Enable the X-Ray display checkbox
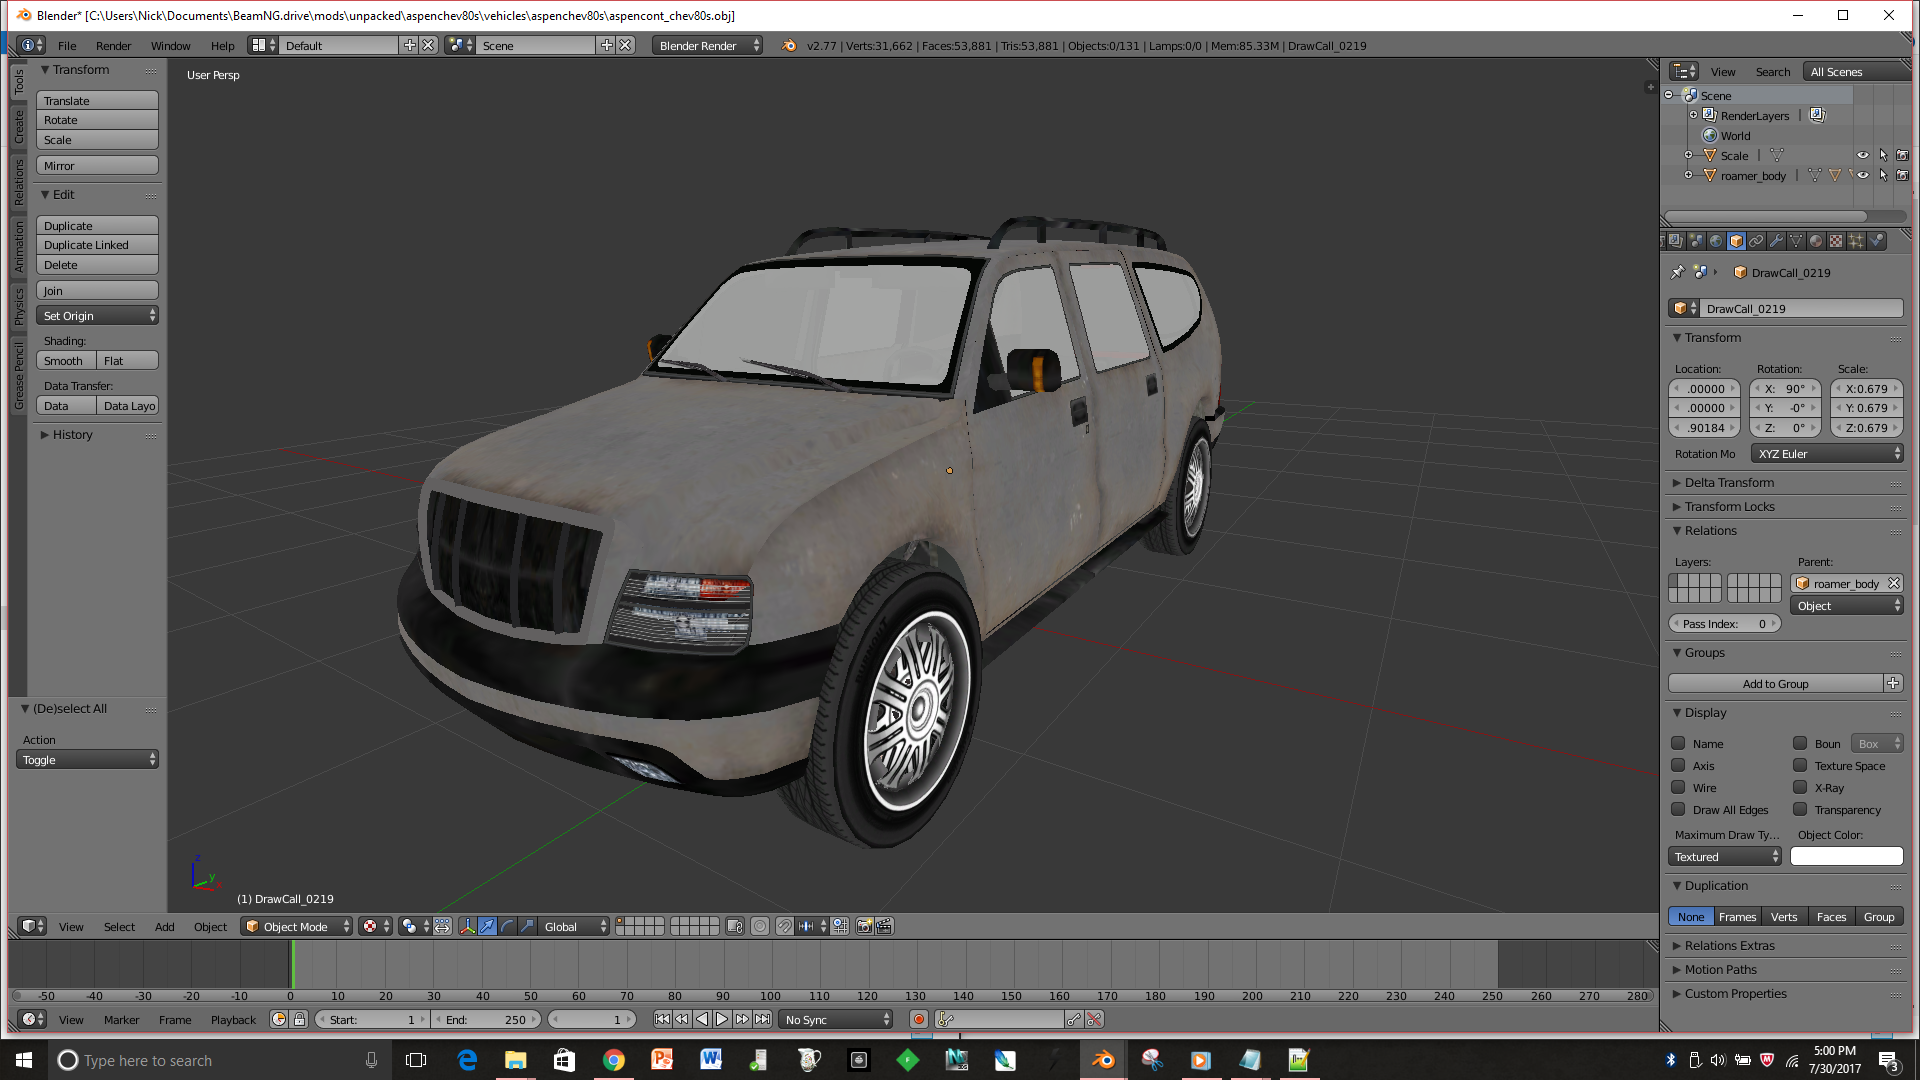This screenshot has width=1920, height=1080. (x=1800, y=787)
